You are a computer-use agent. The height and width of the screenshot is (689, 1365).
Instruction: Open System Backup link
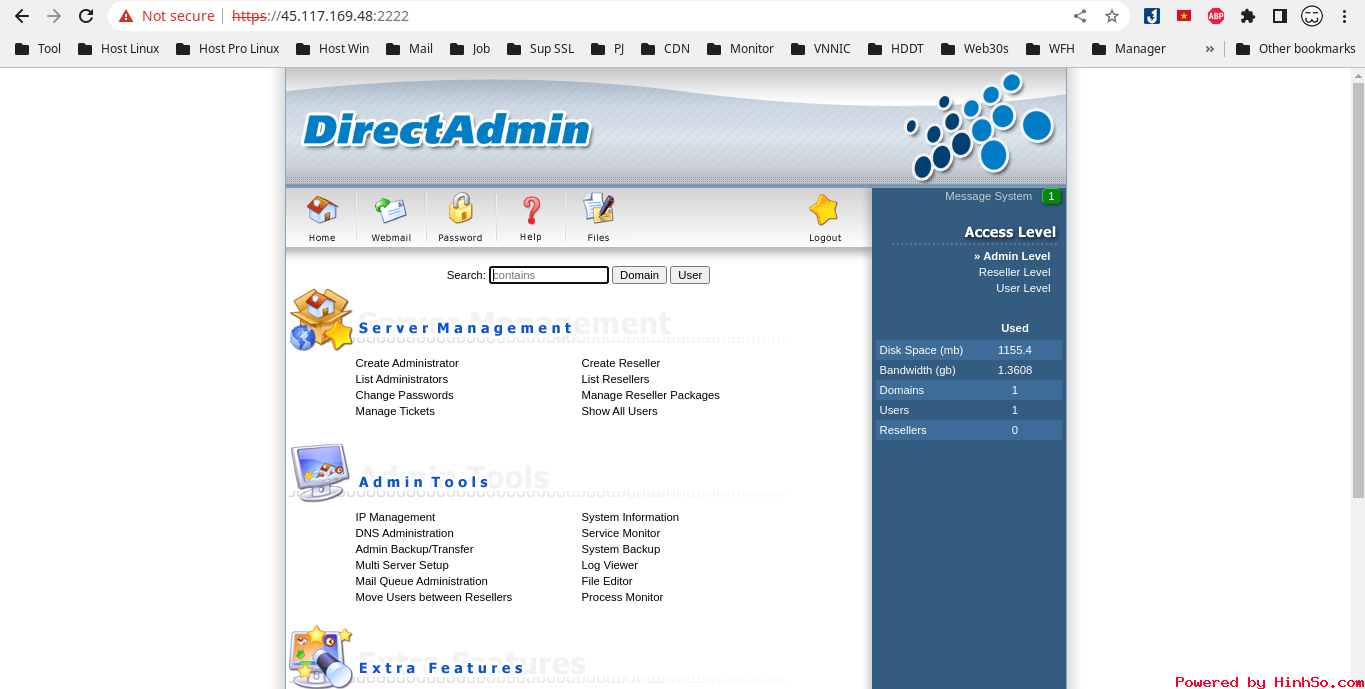click(620, 549)
